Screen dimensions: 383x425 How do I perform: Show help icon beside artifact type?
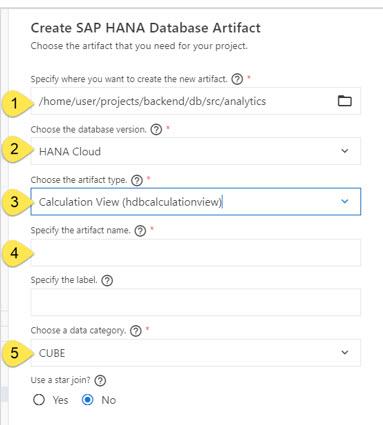pyautogui.click(x=137, y=180)
